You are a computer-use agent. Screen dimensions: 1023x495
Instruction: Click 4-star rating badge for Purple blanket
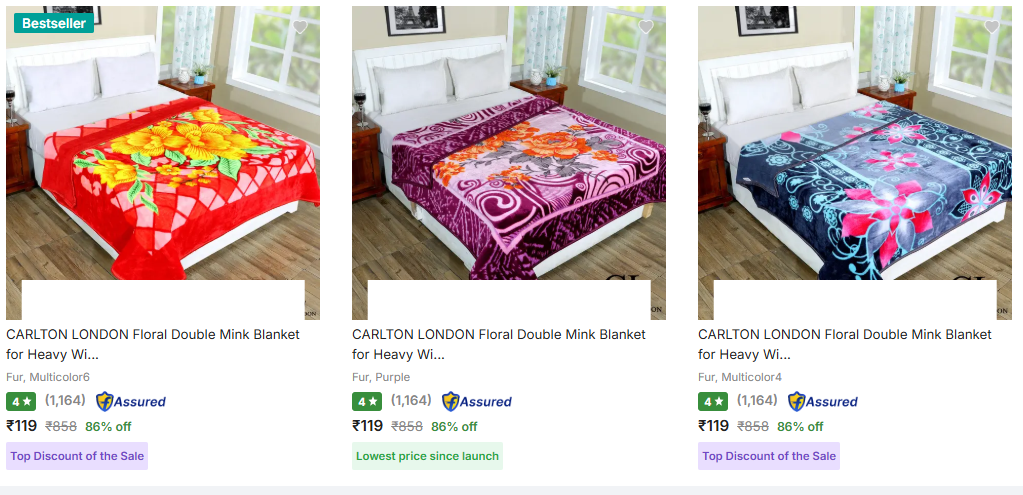coord(367,402)
